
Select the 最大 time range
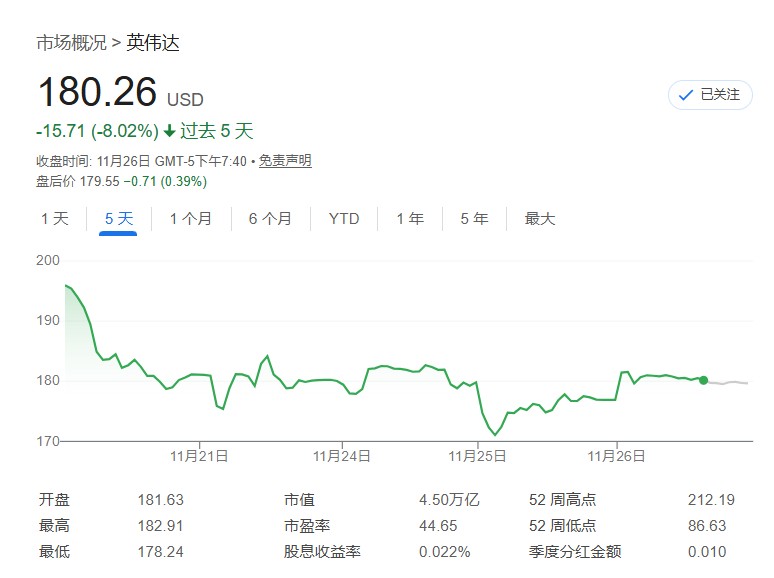[539, 219]
